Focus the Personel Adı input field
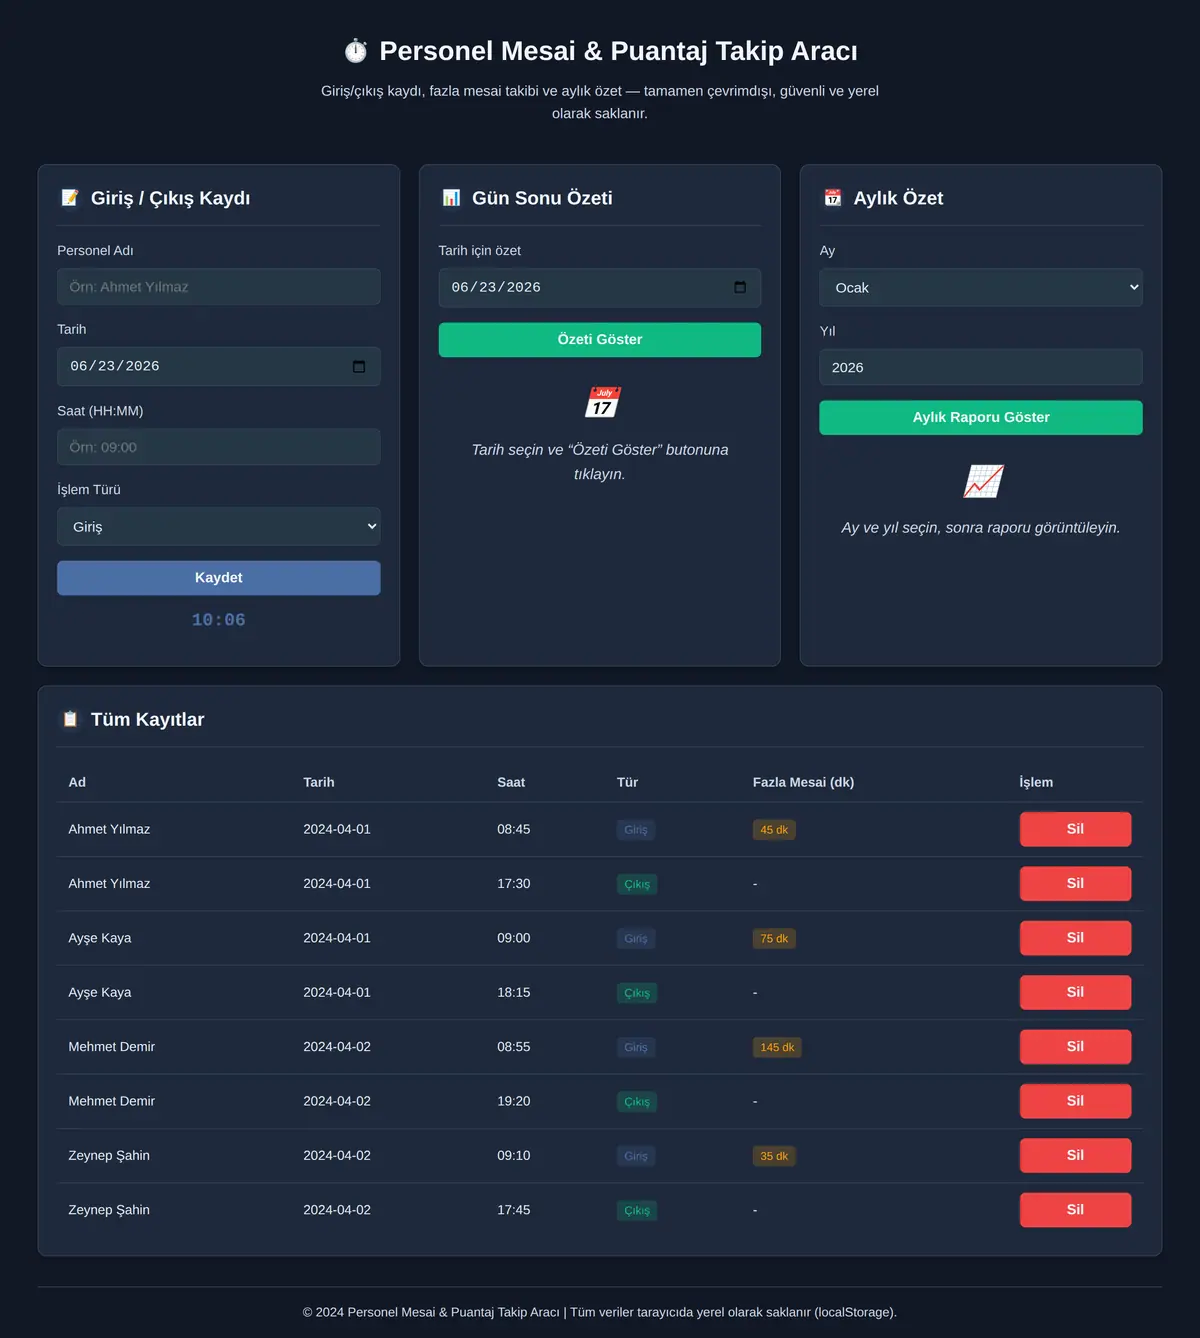1200x1338 pixels. [x=219, y=287]
